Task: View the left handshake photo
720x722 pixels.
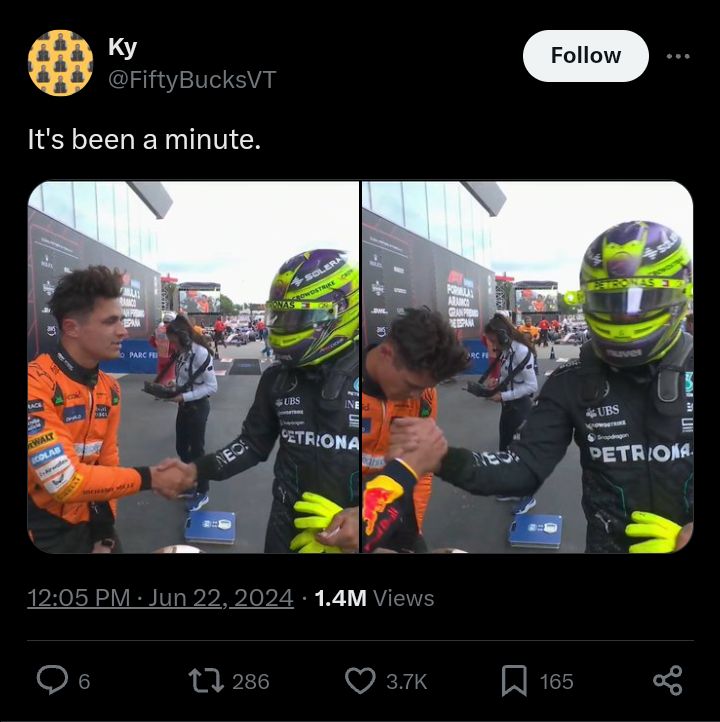Action: point(193,367)
